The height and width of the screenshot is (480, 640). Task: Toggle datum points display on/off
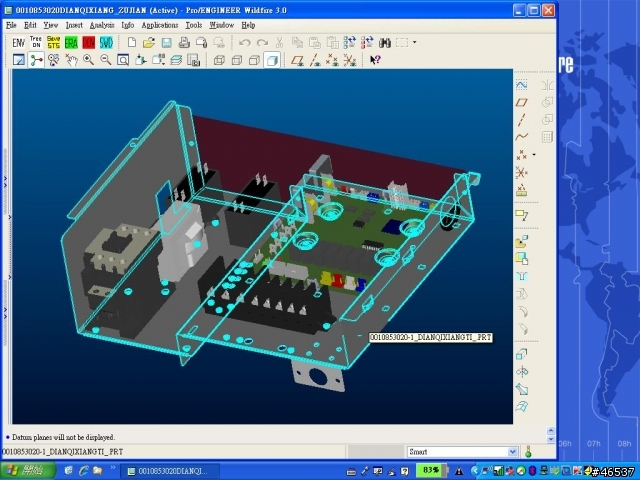332,60
